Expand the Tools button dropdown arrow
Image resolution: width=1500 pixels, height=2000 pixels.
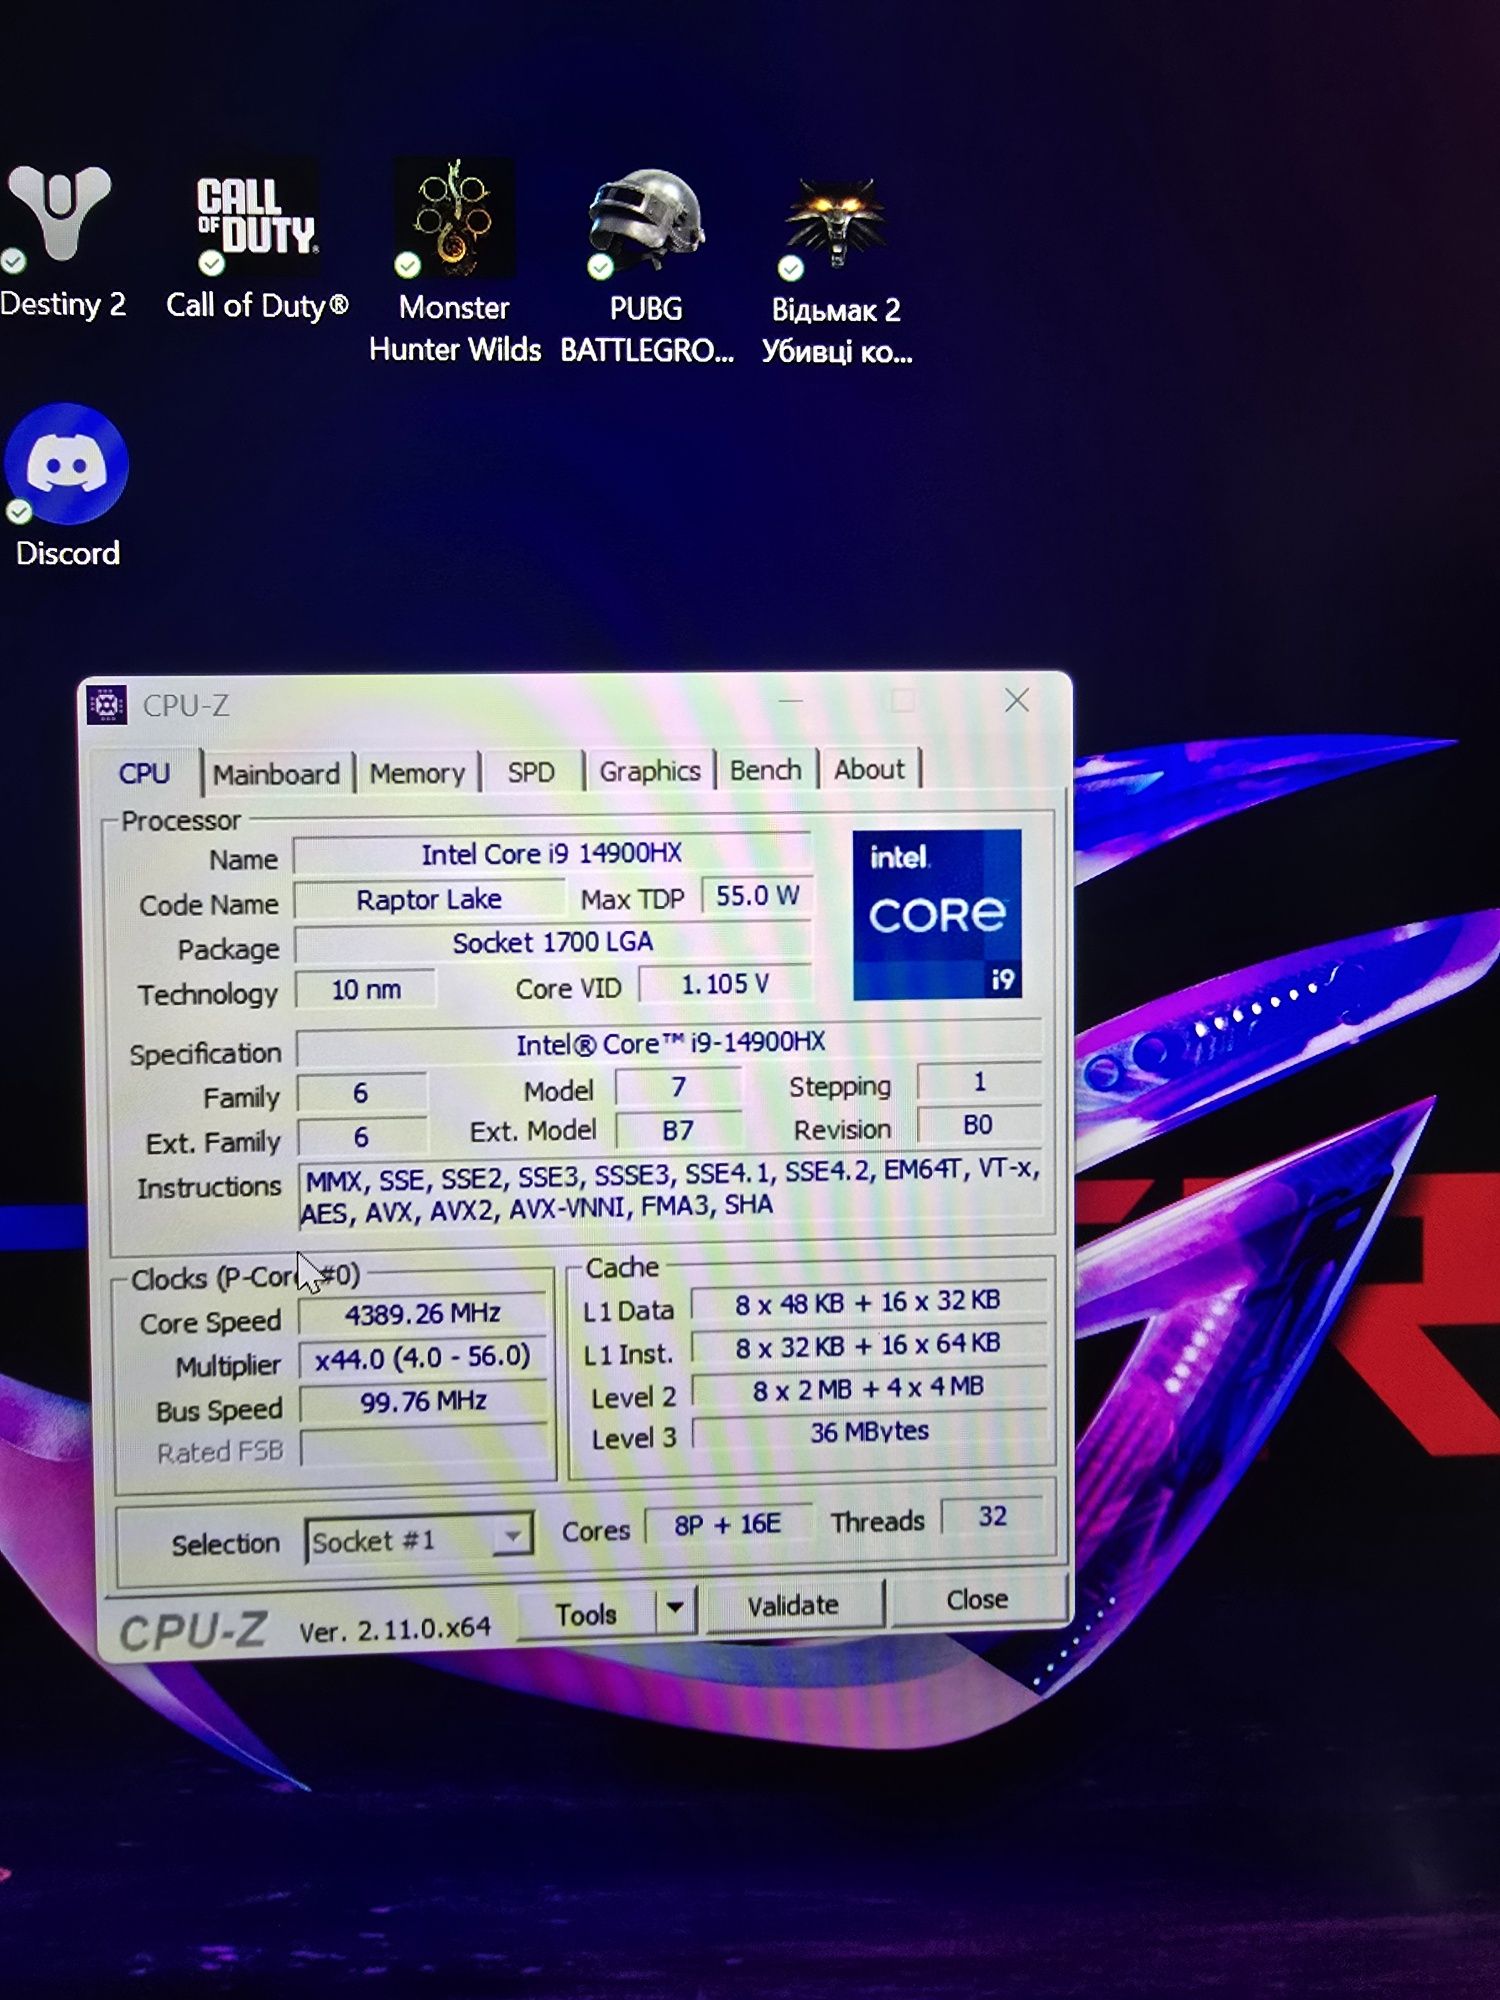coord(676,1608)
